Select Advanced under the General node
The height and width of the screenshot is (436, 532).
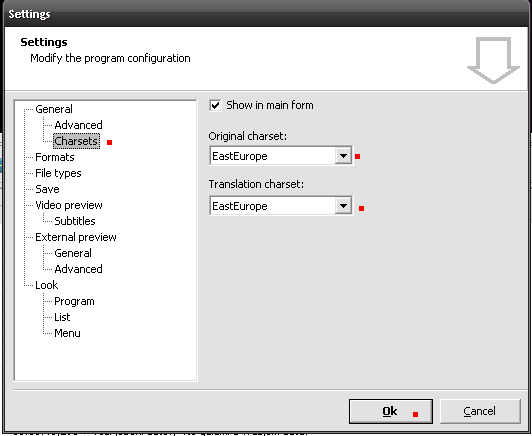78,125
